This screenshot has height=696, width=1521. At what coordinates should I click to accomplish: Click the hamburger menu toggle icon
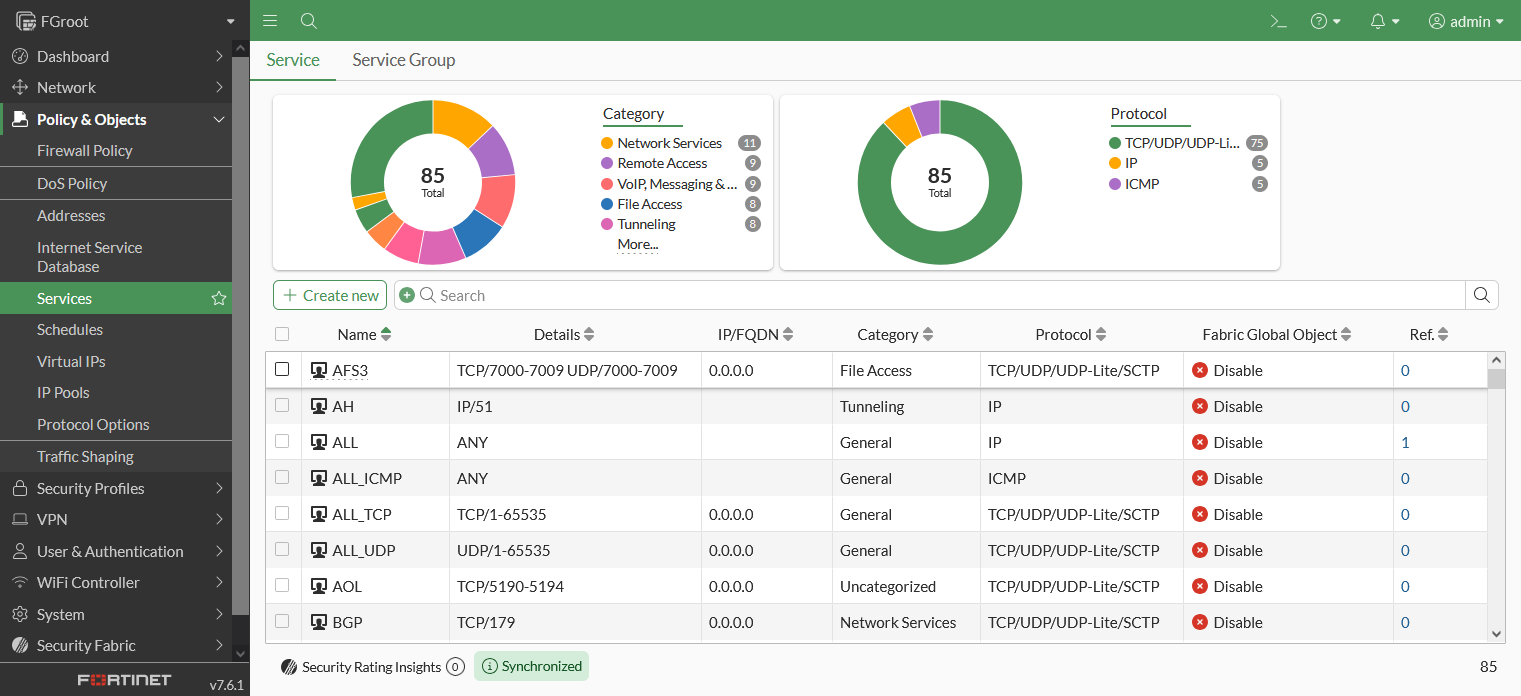click(x=270, y=21)
